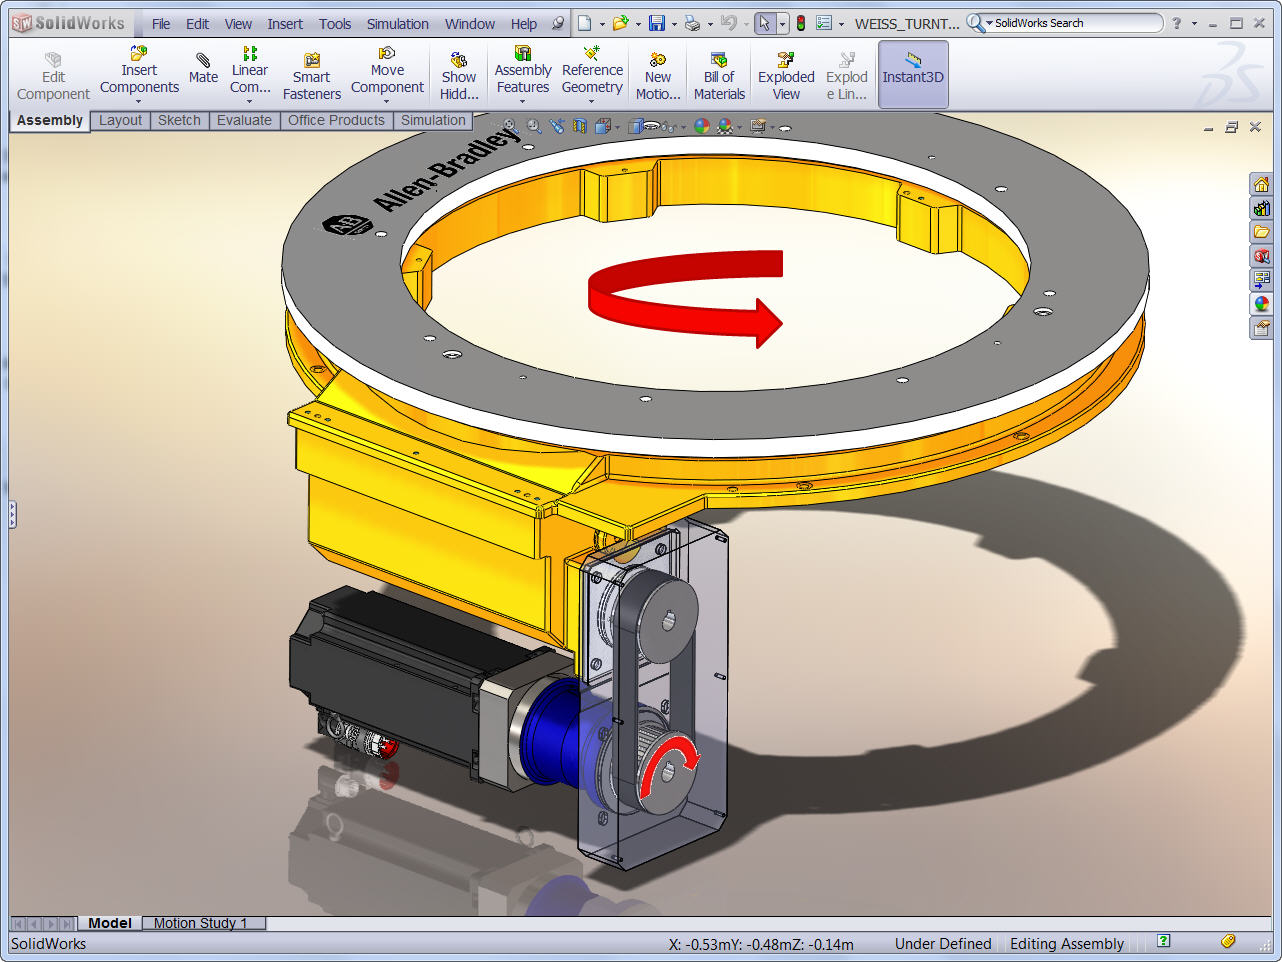Expand the Assembly Features dropdown
This screenshot has height=962, width=1282.
[523, 101]
